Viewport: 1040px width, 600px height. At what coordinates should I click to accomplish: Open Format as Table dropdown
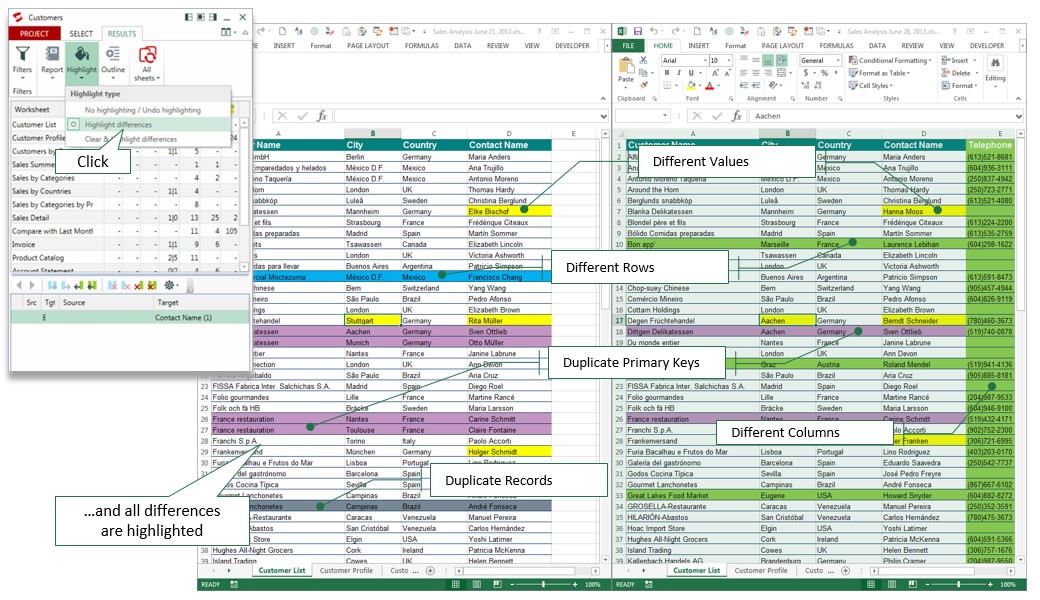pyautogui.click(x=879, y=73)
